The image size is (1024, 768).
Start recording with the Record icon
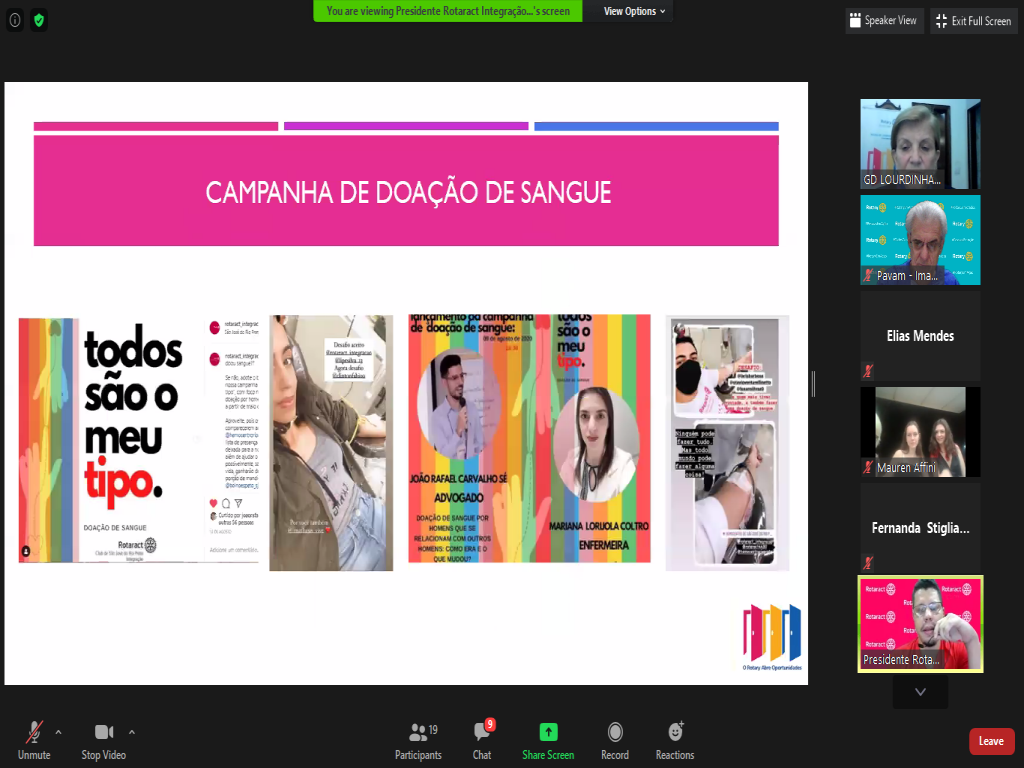615,732
